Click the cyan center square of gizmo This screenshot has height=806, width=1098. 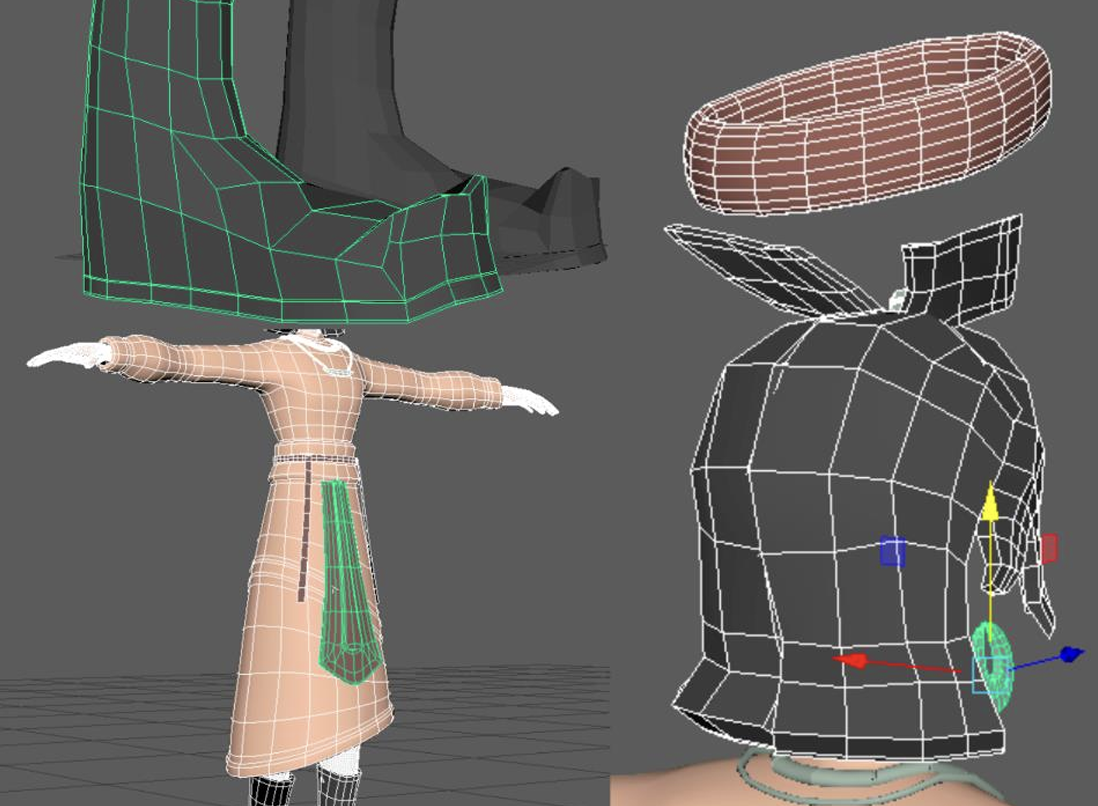pos(991,673)
